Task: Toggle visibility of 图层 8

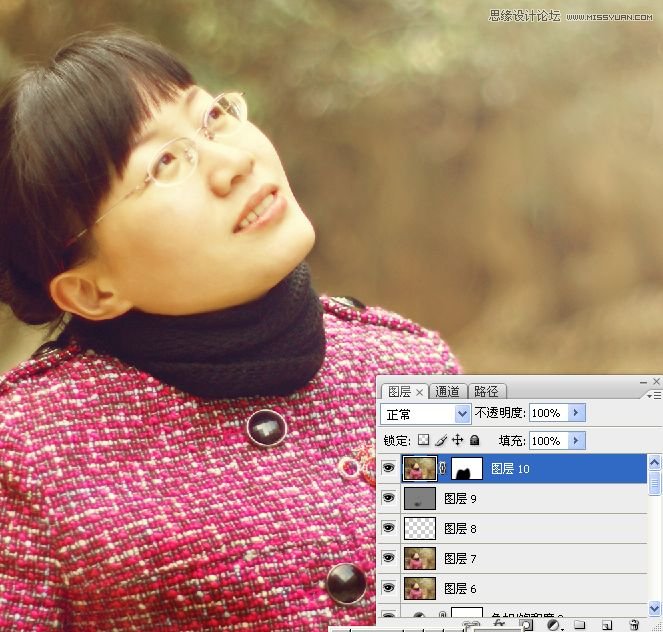Action: 389,528
